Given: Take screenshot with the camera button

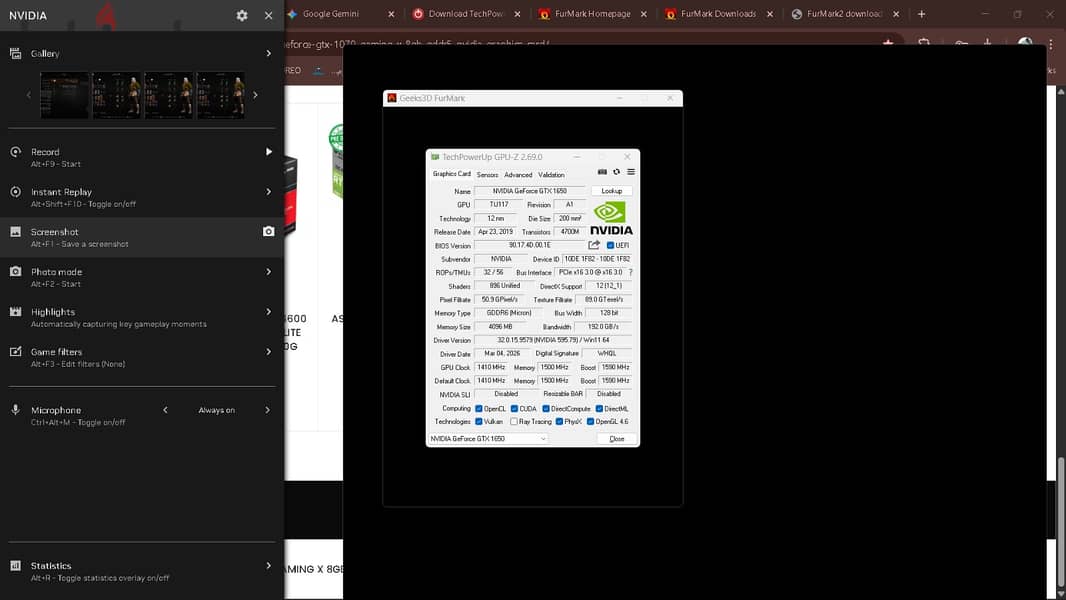Looking at the screenshot, I should (x=269, y=232).
